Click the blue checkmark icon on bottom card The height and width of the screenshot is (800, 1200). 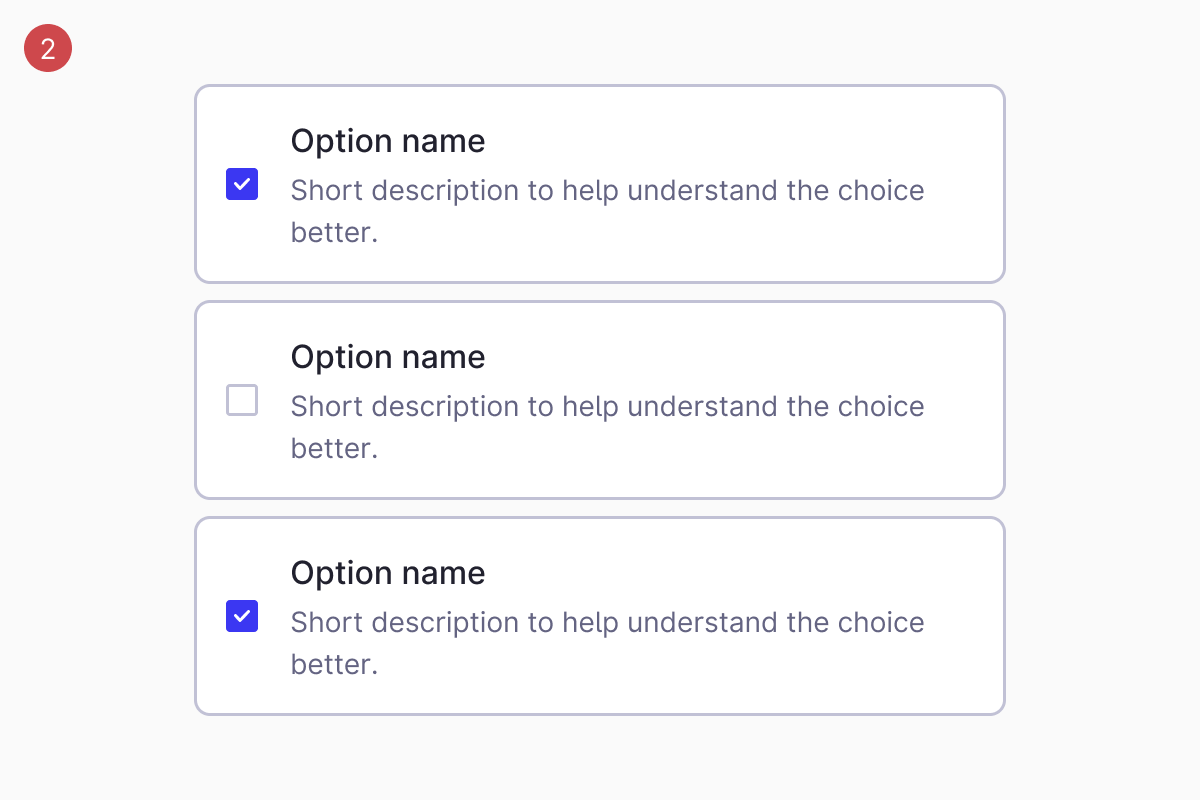click(241, 616)
